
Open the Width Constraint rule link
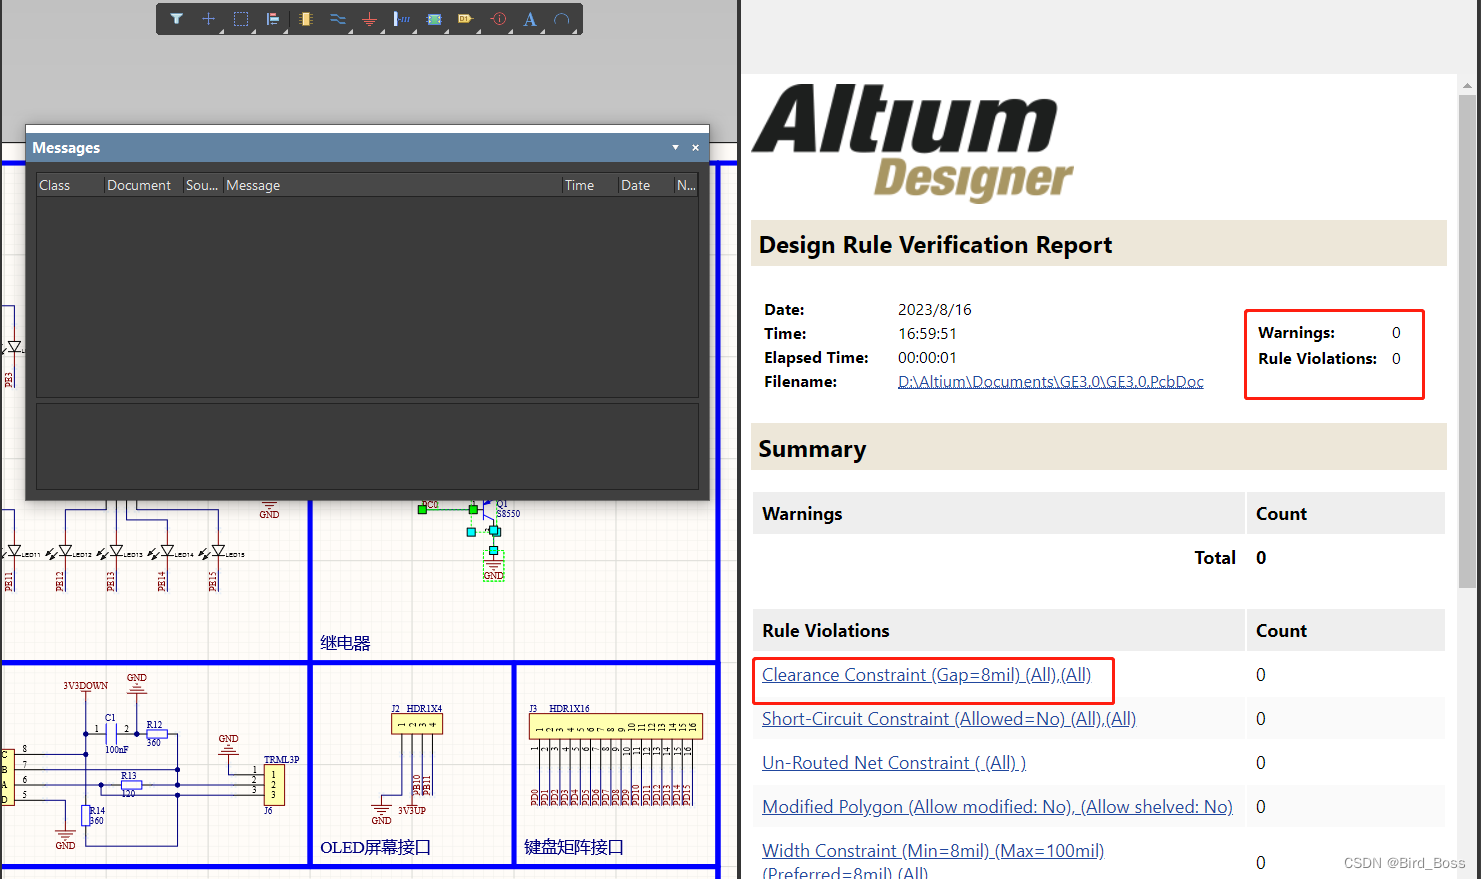(933, 861)
